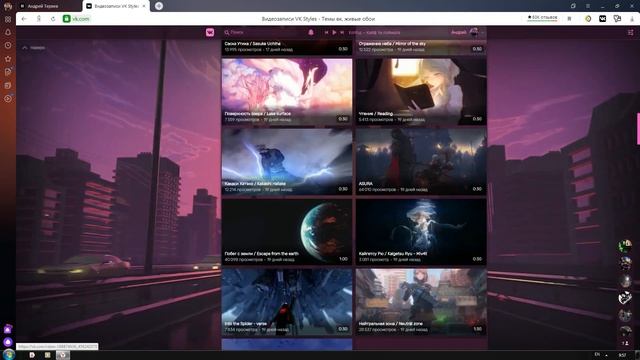Open the collections icon in left sidebar
The image size is (640, 360).
[x=8, y=85]
